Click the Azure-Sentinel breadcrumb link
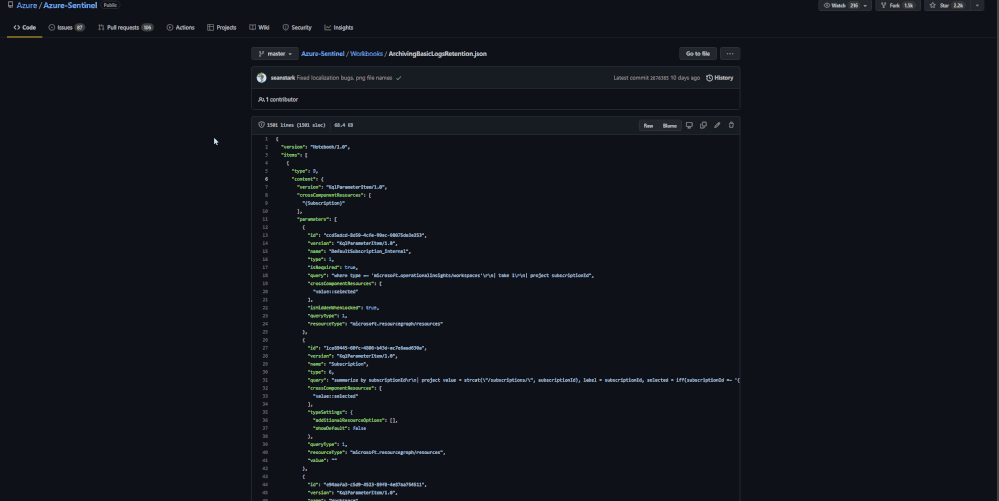 coord(322,54)
